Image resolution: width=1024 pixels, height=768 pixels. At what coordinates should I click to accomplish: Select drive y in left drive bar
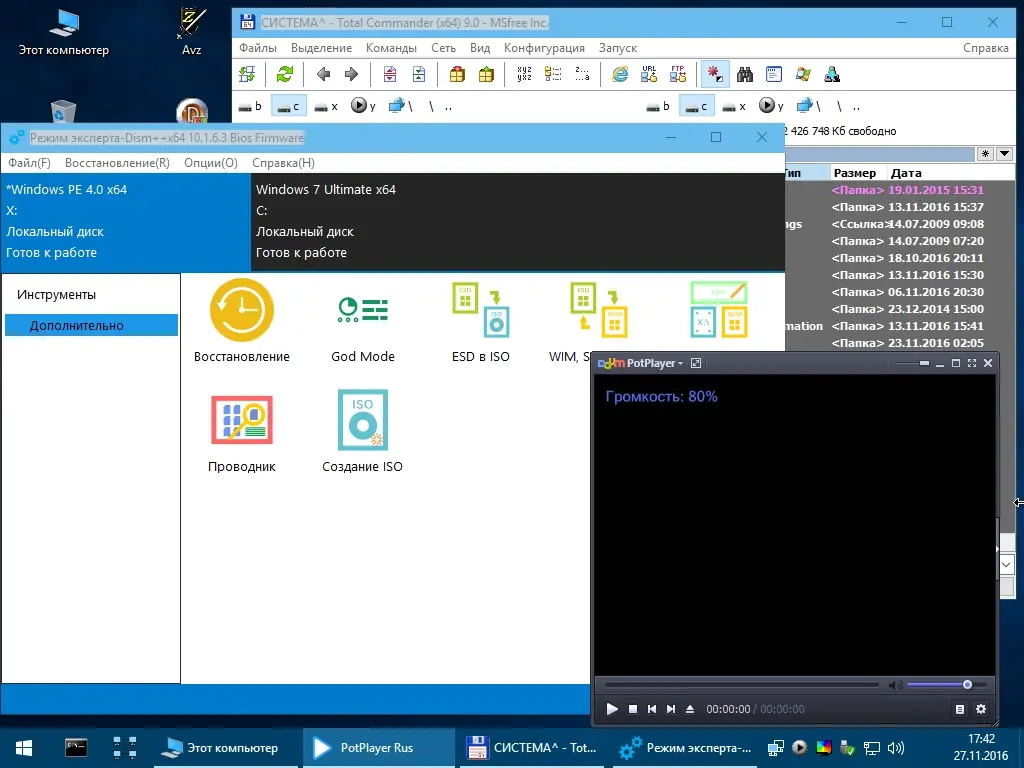363,106
